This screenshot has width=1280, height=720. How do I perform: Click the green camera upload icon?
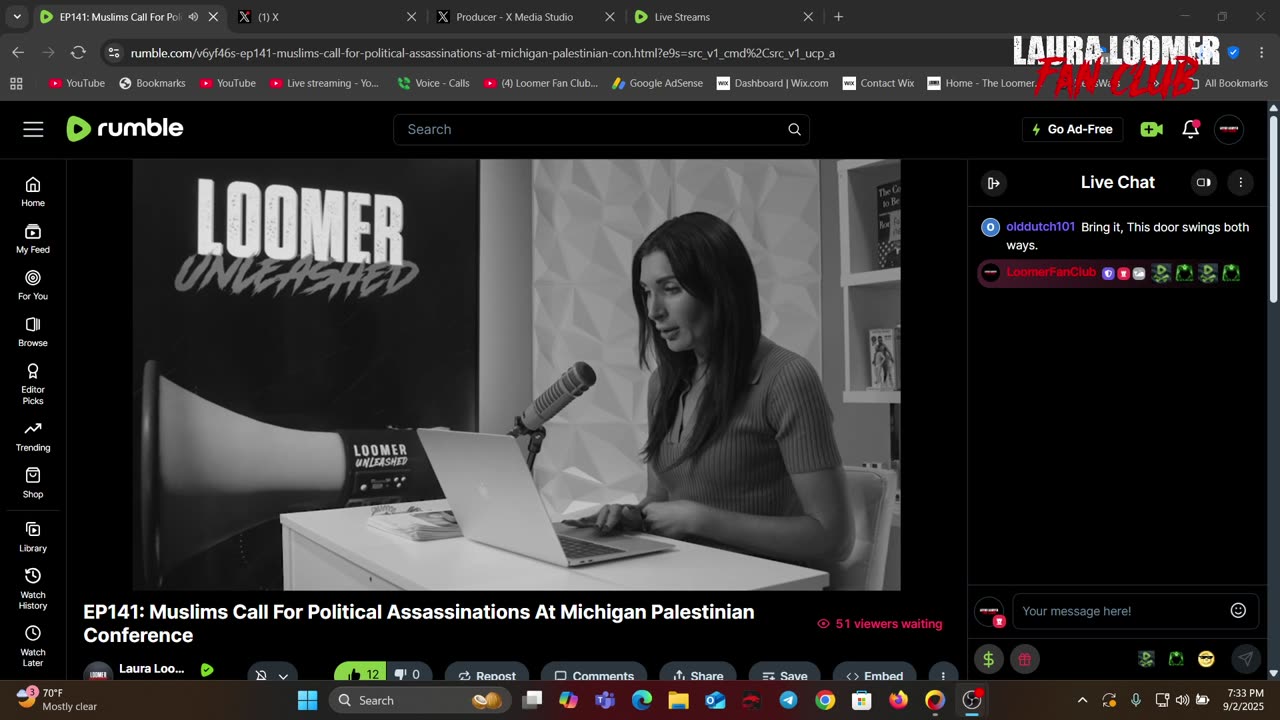tap(1151, 129)
